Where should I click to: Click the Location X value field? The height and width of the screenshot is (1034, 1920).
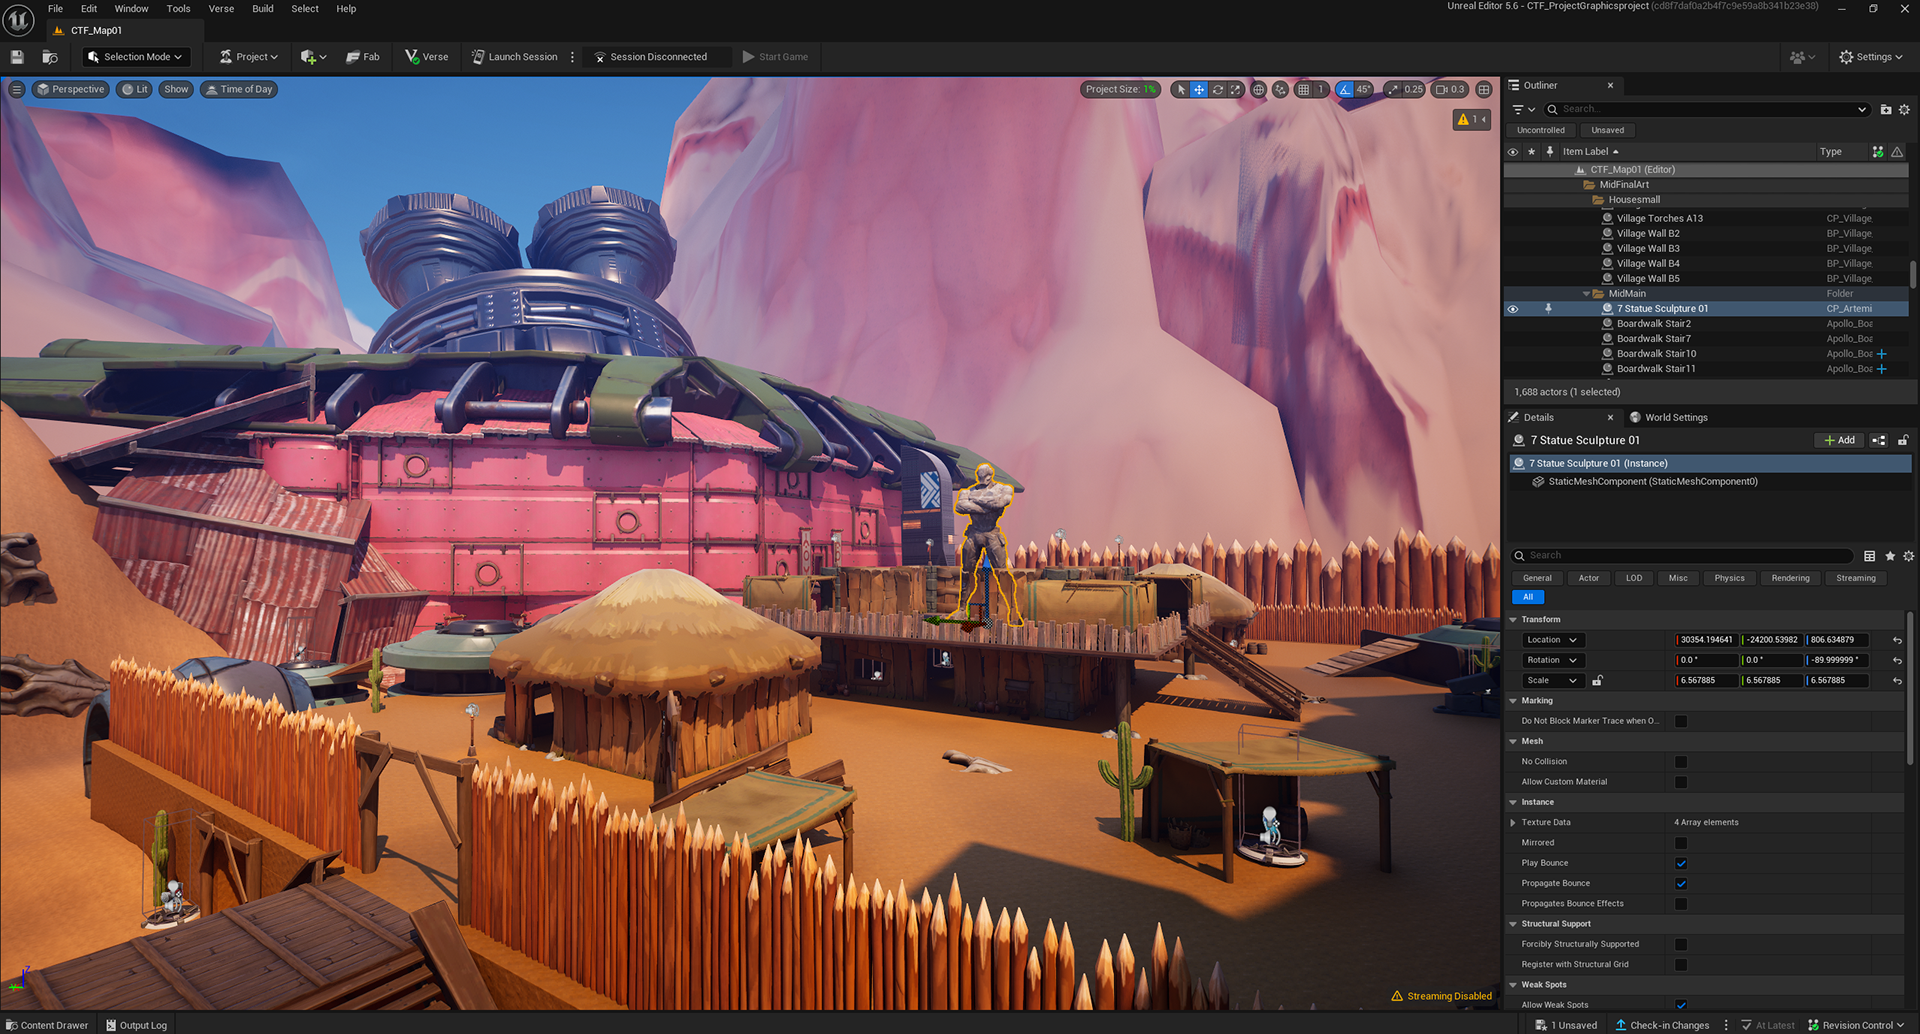(x=1706, y=640)
